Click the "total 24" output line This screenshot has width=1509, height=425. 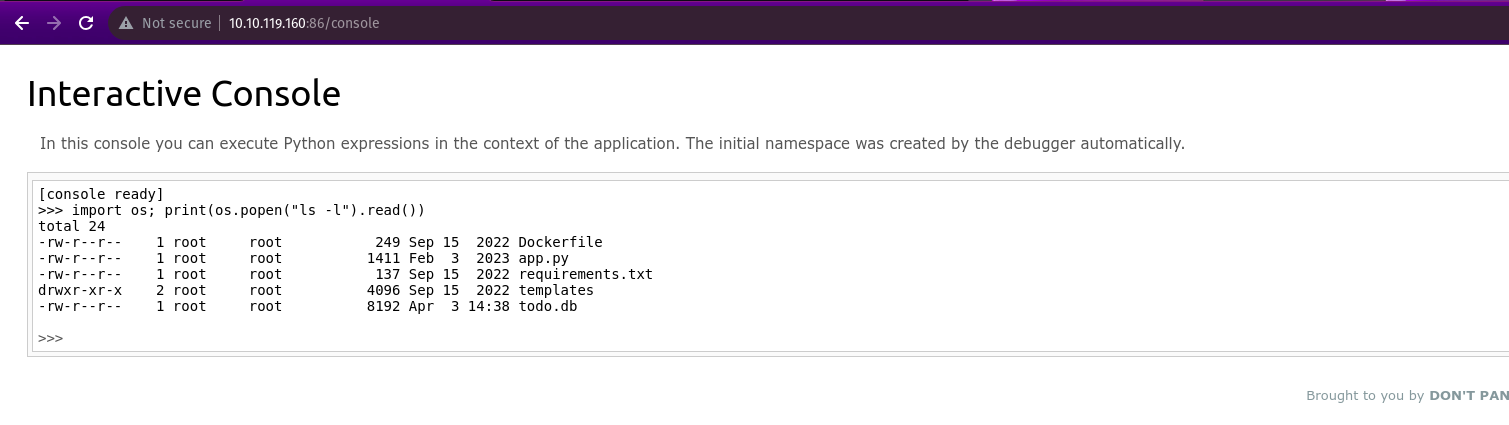coord(72,226)
